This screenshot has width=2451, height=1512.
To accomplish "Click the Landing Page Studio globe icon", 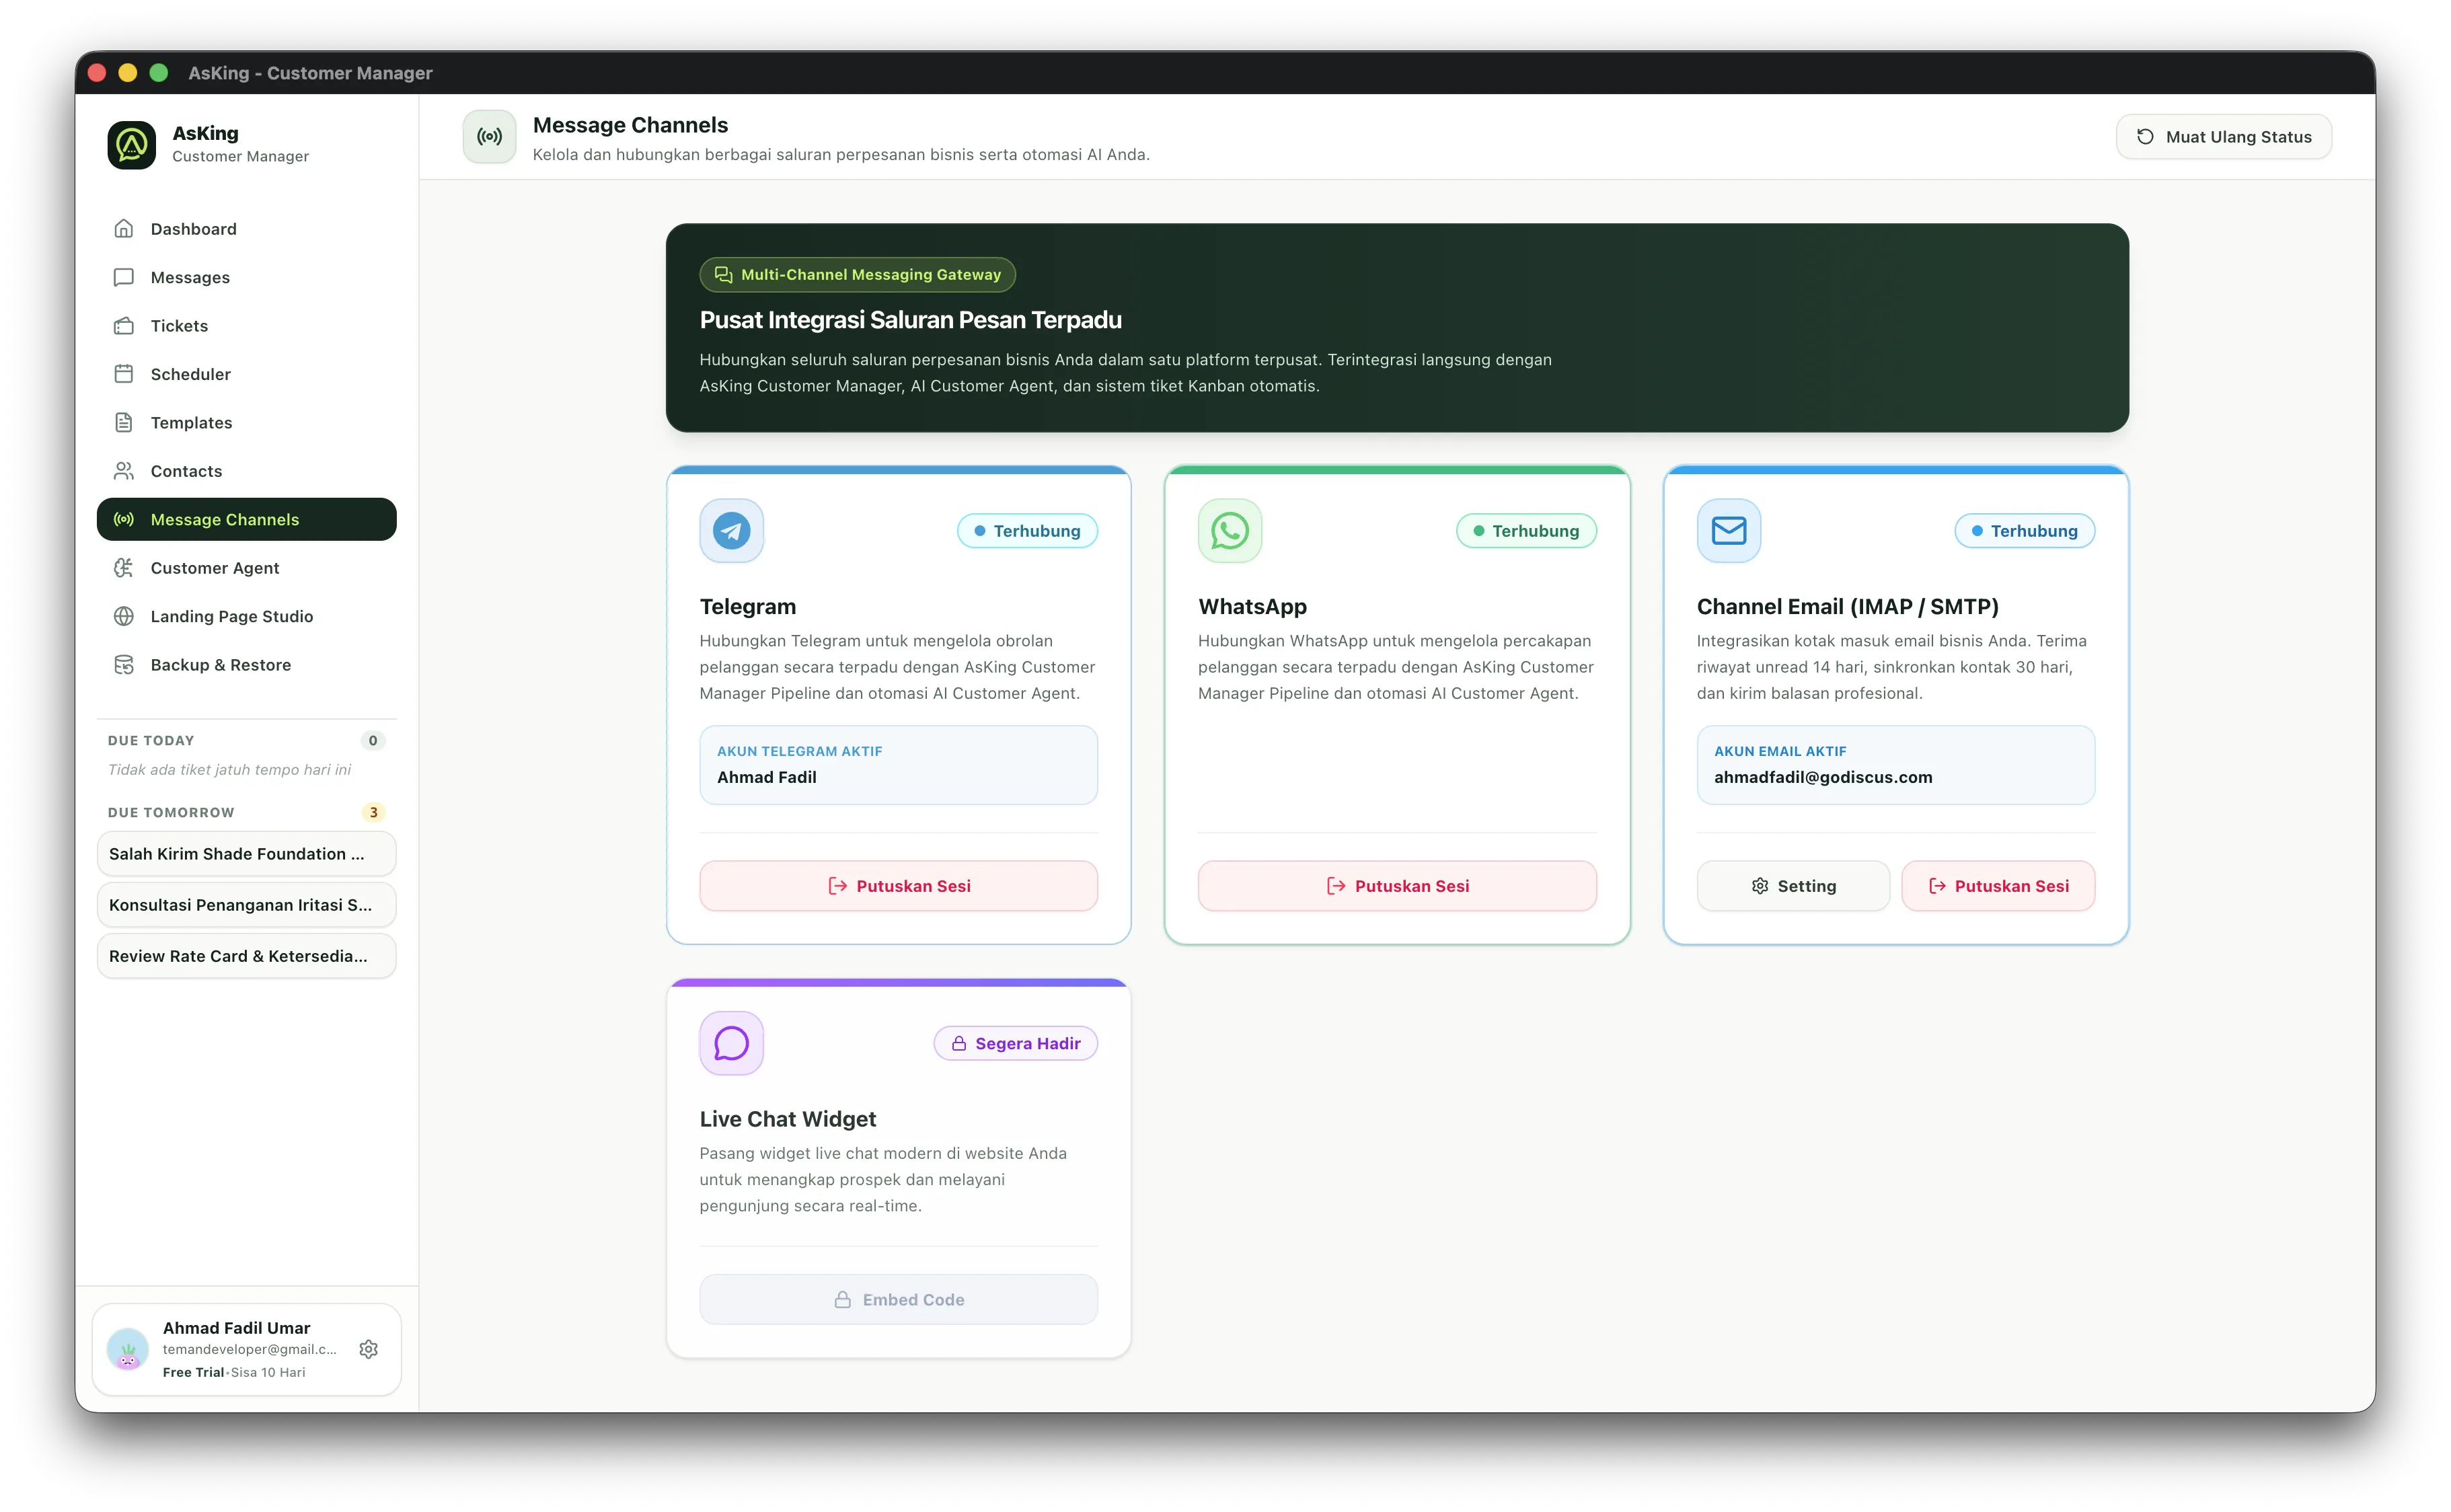I will (x=124, y=616).
